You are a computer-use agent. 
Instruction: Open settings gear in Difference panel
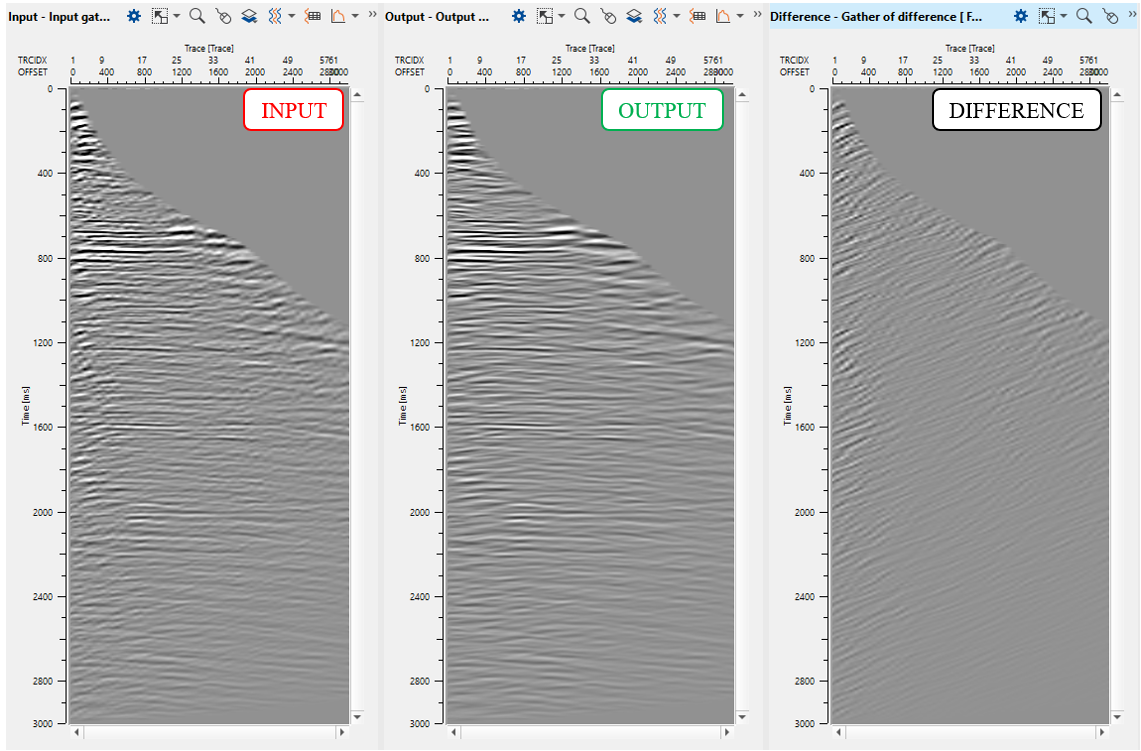[x=1021, y=16]
